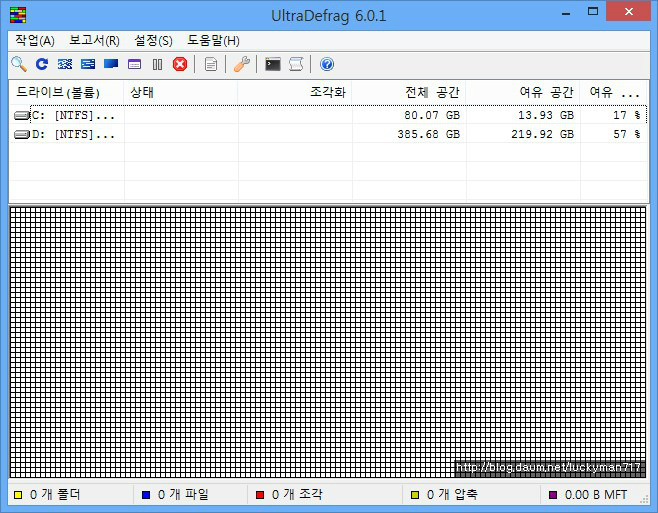Start Defragment via toolbar icon
The height and width of the screenshot is (513, 658).
click(x=65, y=64)
